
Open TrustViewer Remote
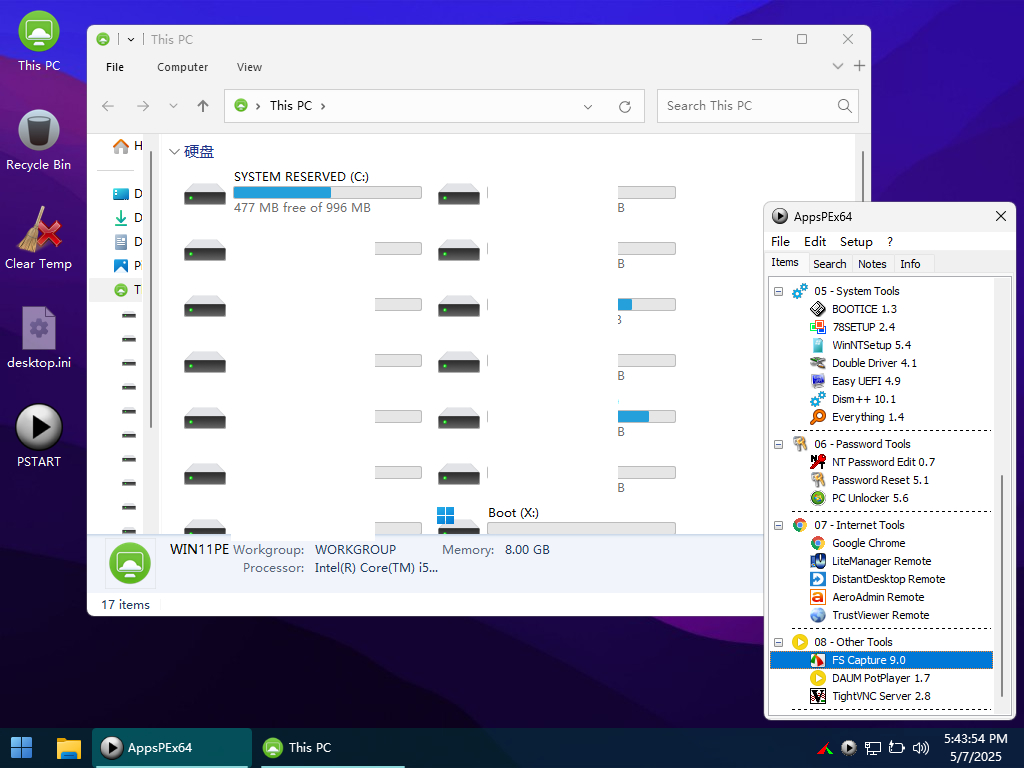click(x=880, y=615)
